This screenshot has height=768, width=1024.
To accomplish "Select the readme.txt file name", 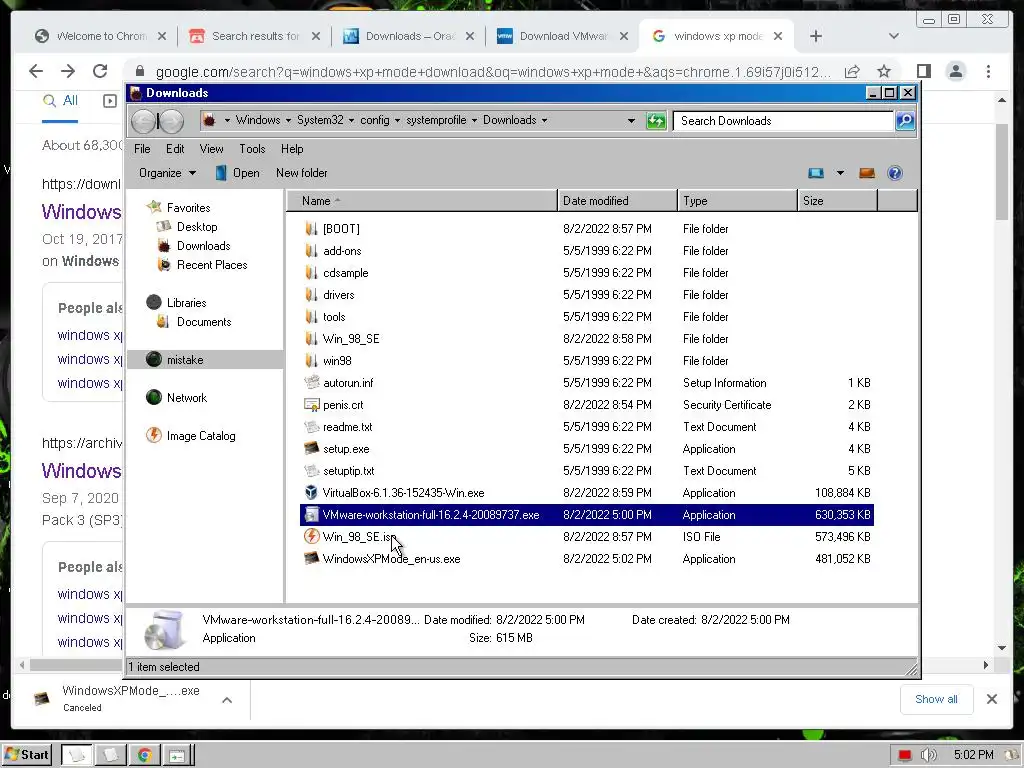I will [x=347, y=427].
